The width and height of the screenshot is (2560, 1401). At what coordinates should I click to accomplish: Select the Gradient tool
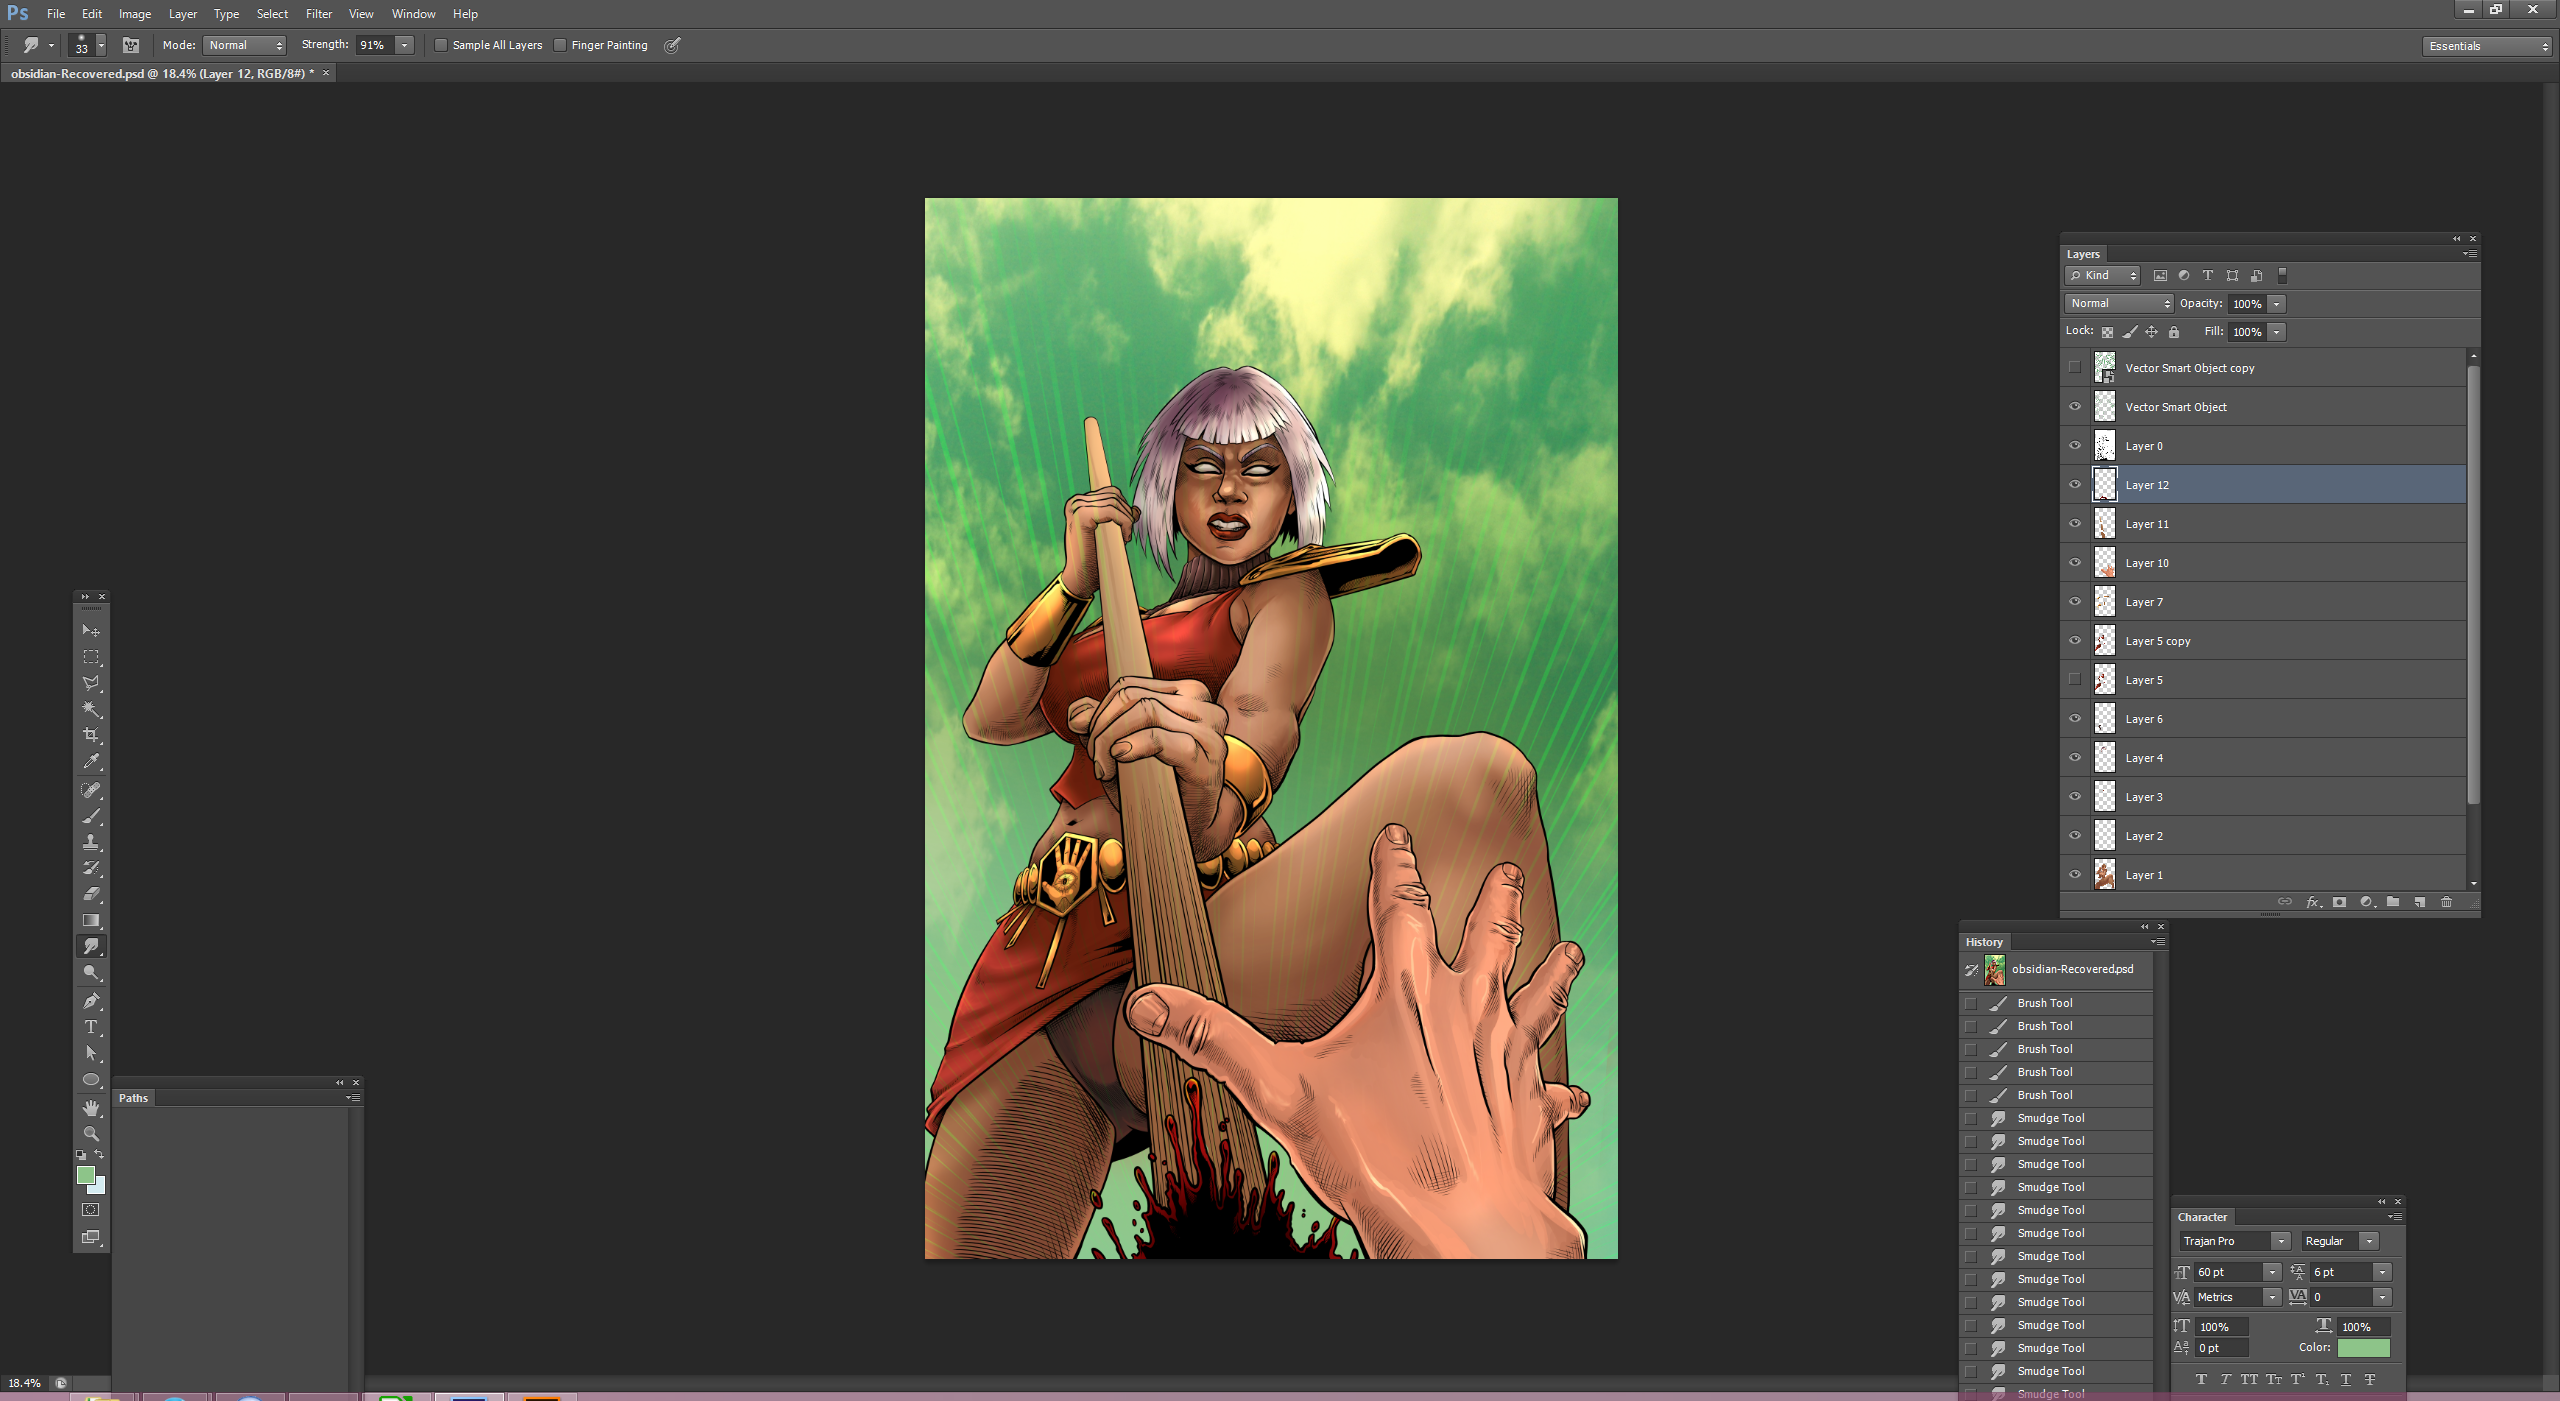pos(91,920)
